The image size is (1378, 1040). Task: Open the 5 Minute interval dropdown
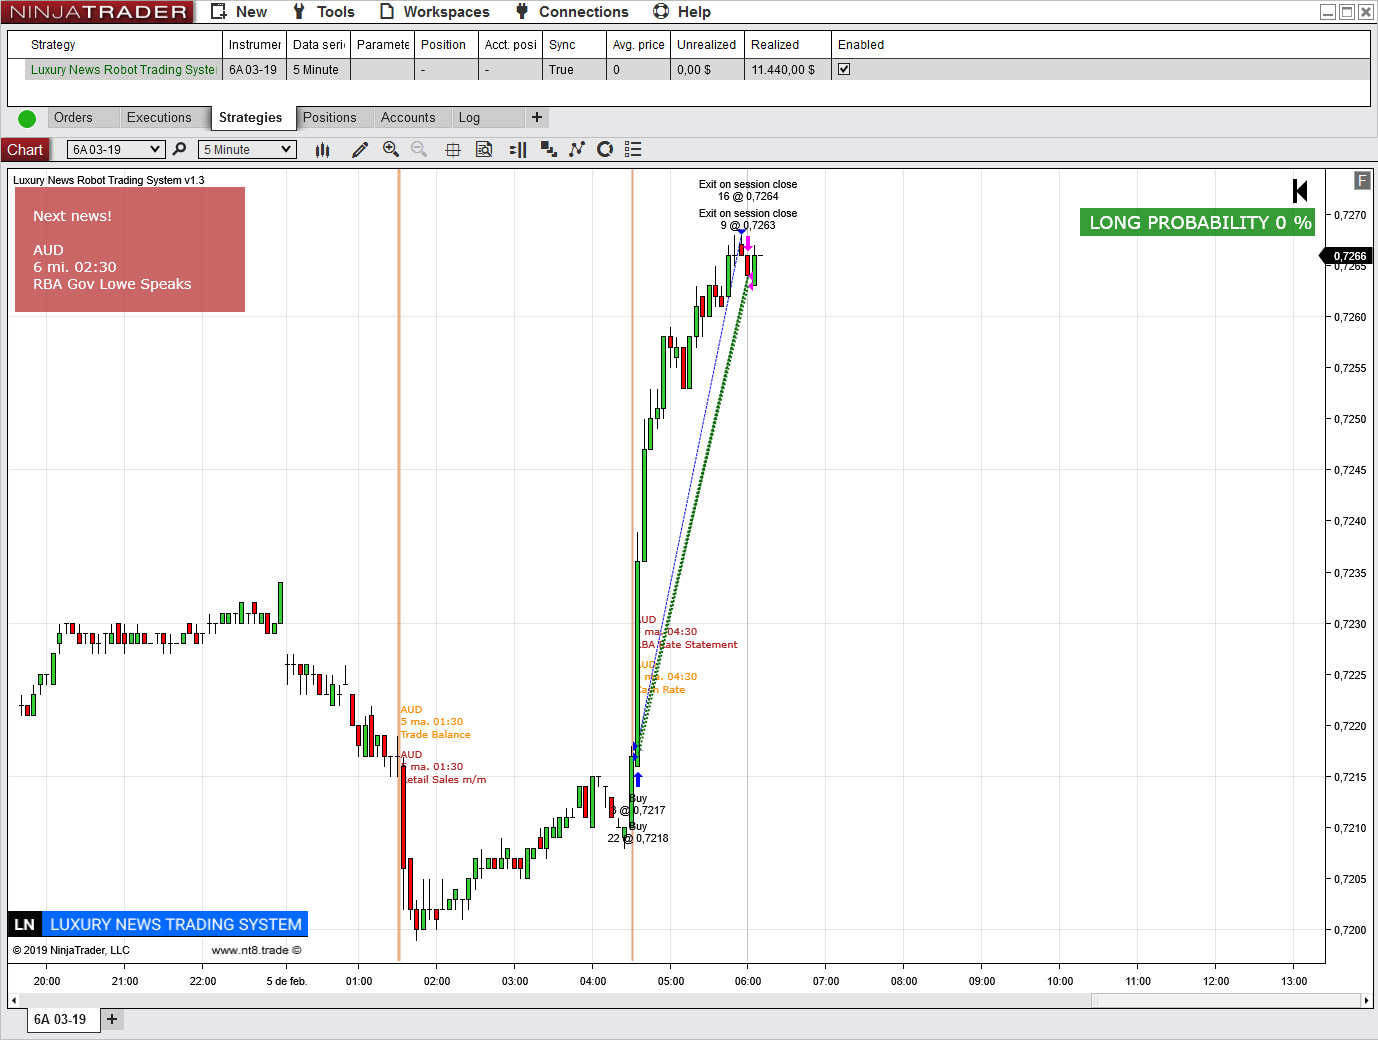tap(248, 150)
